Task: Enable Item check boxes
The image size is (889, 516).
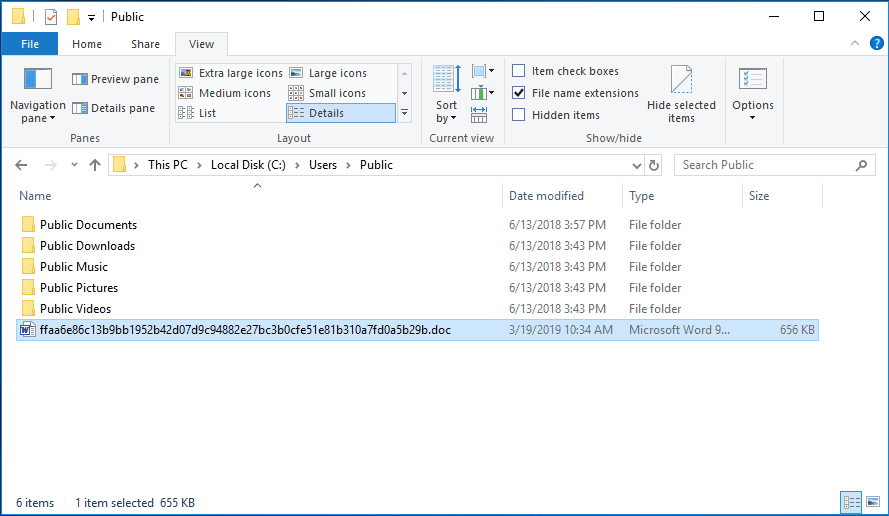Action: [518, 71]
